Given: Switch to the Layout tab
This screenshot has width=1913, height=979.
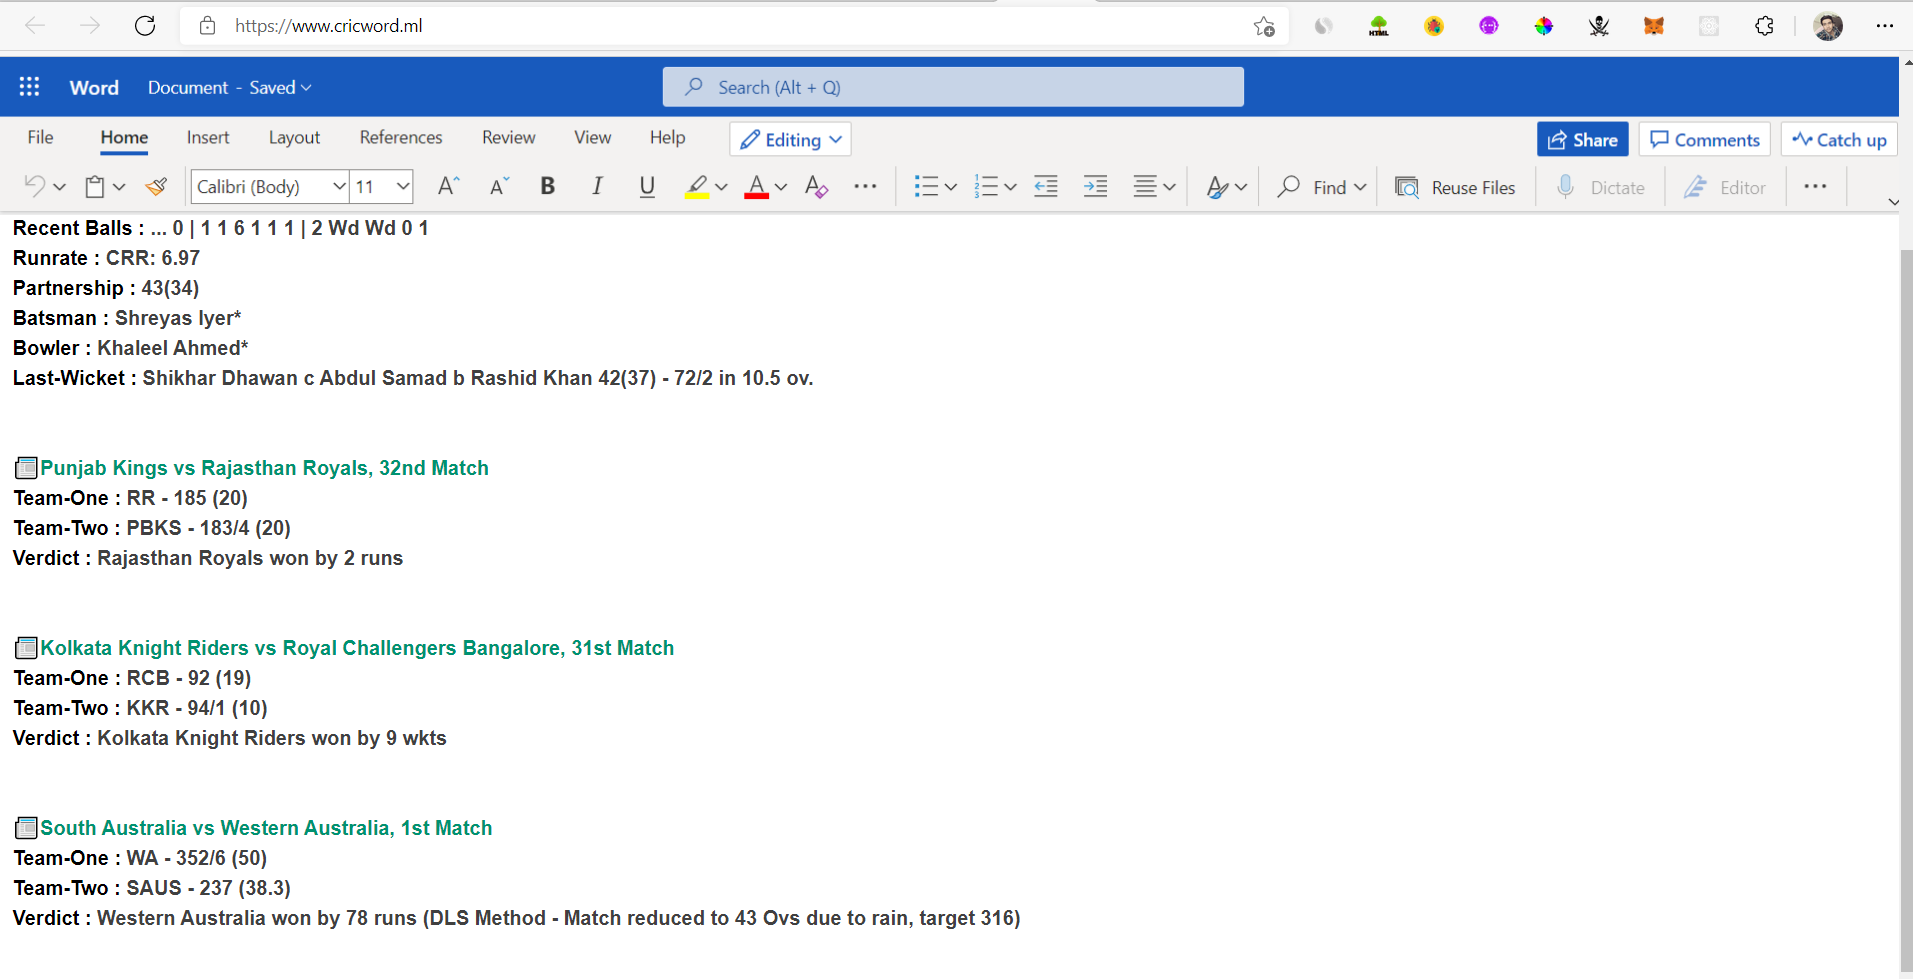Looking at the screenshot, I should click(294, 138).
